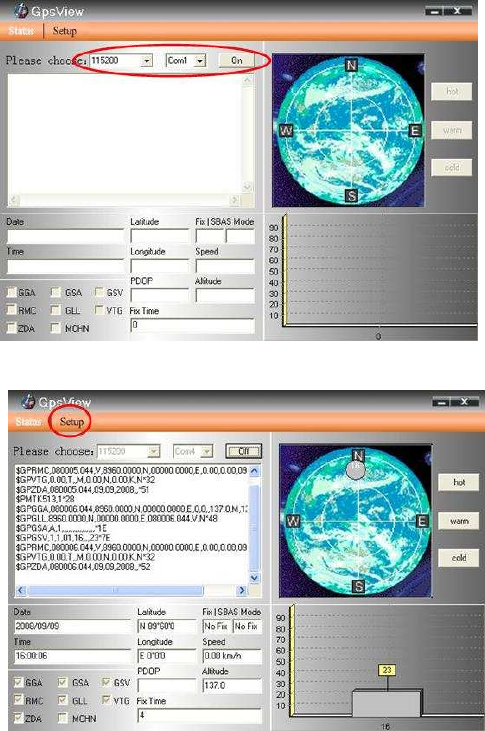Click the N compass marker on upper globe

(351, 65)
